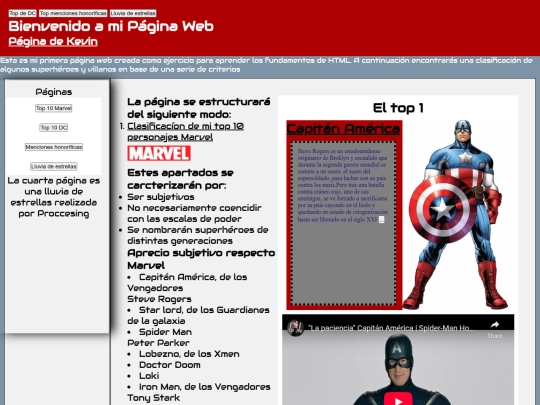Click the bullet 'No necesariamente coencidir con las escalas de poder'
Image resolution: width=540 pixels, height=405 pixels.
(x=195, y=214)
